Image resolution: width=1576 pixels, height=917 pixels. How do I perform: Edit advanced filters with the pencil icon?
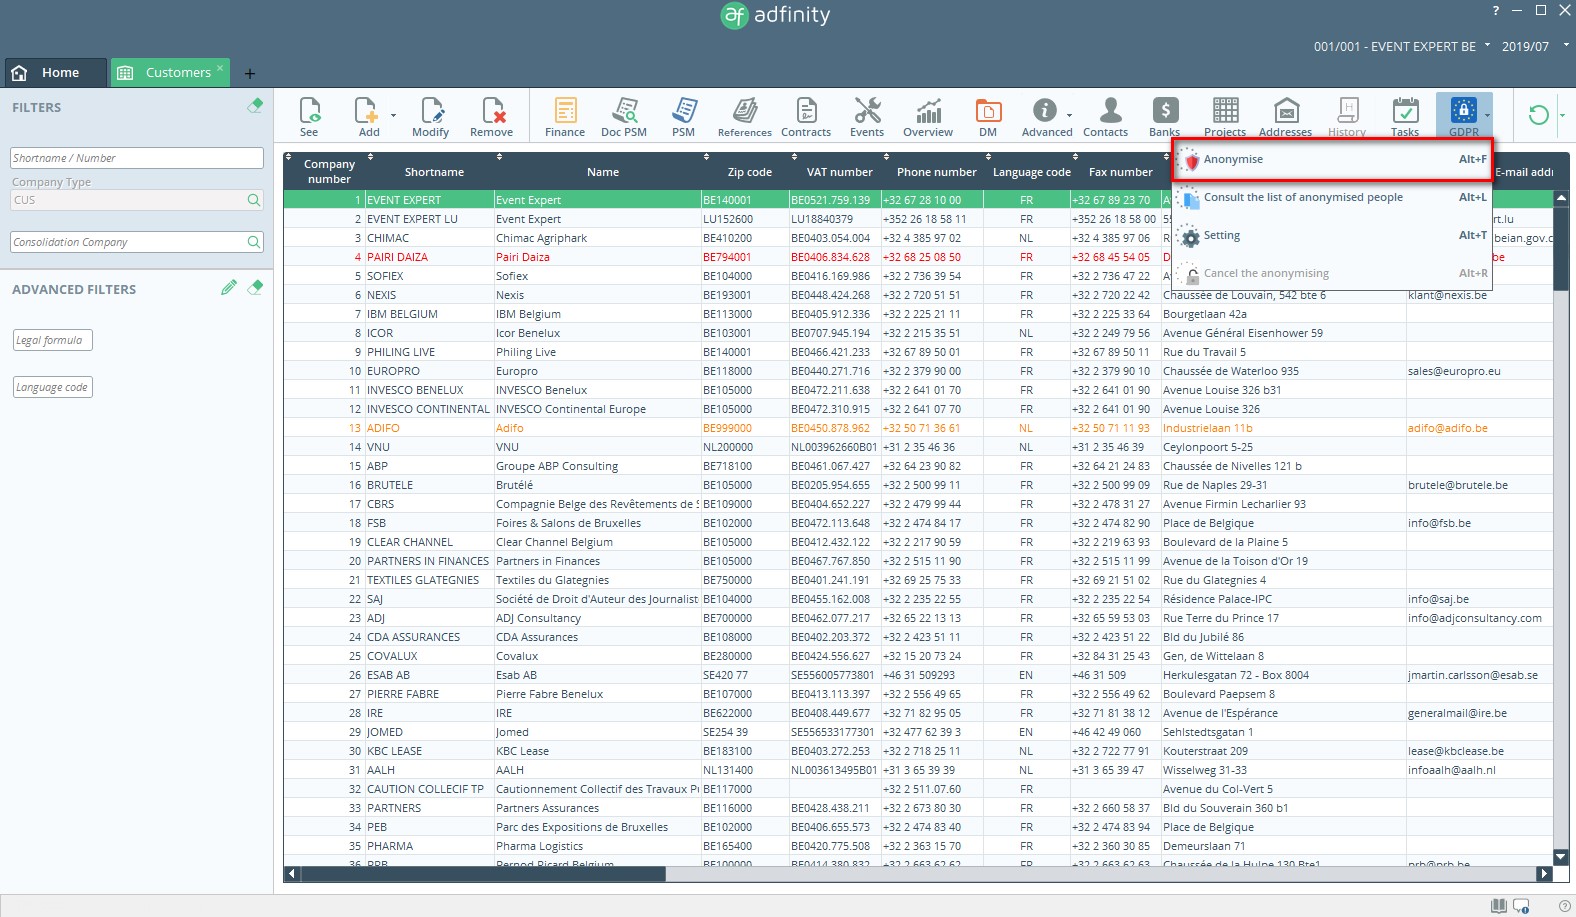(229, 288)
